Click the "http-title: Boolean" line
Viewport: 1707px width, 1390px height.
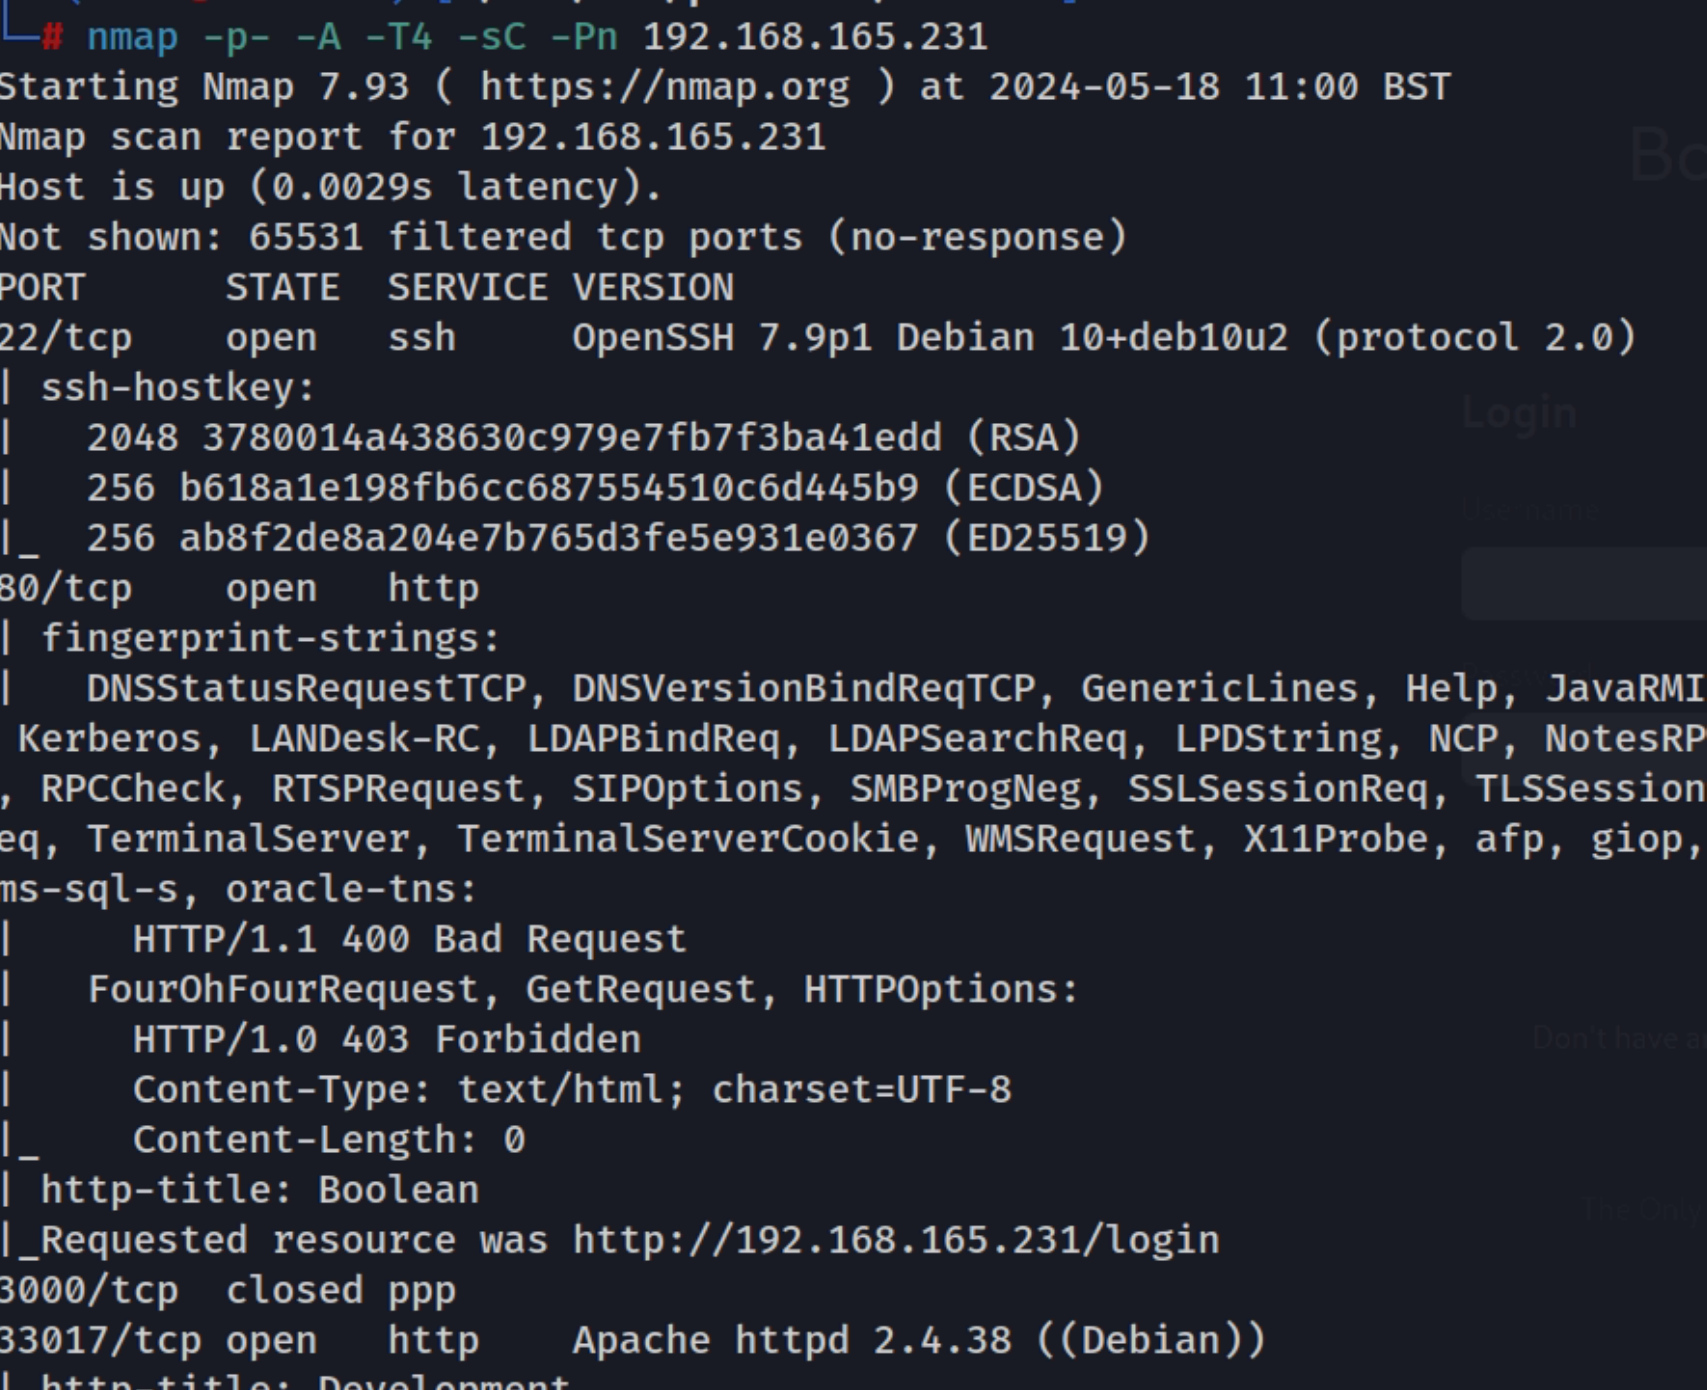[260, 1190]
